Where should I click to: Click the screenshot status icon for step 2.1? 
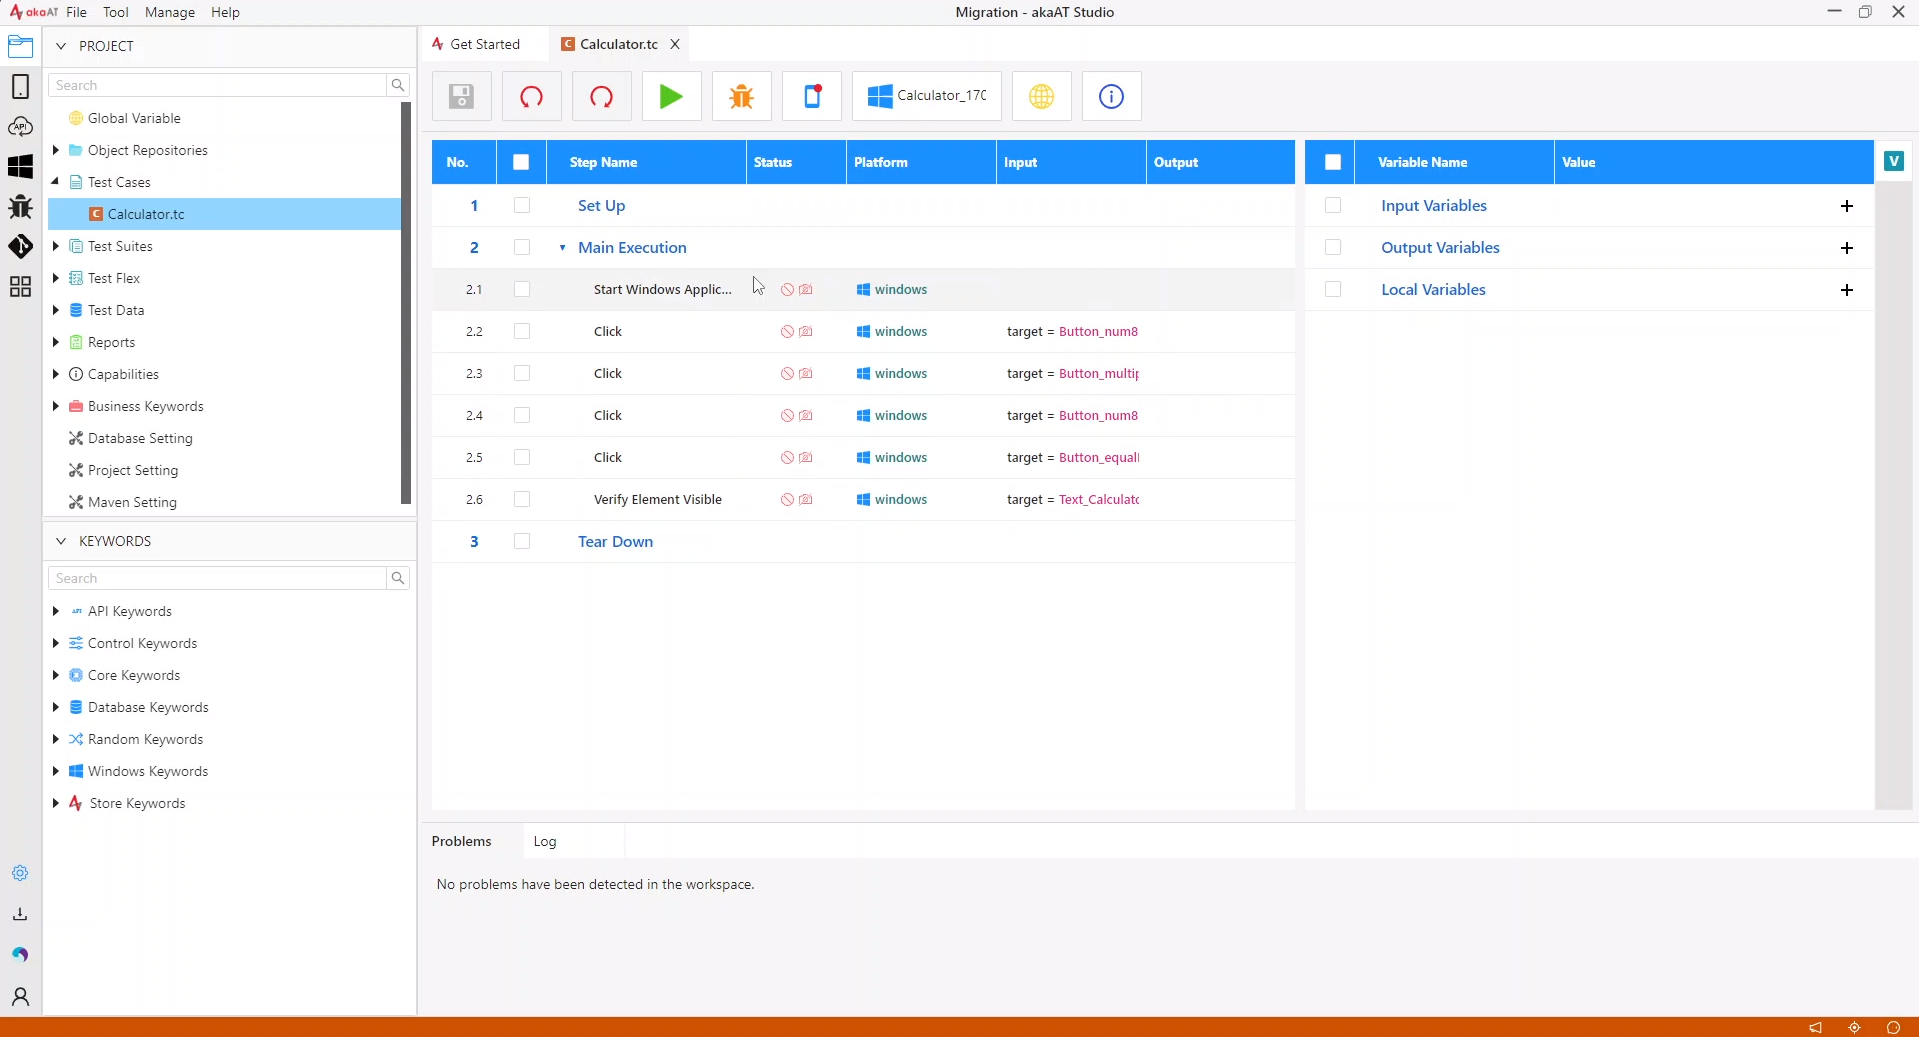(806, 289)
